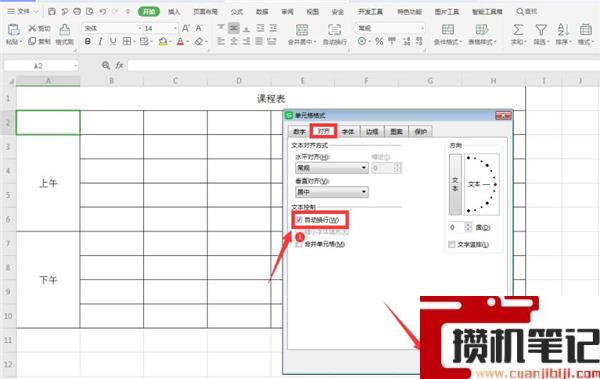Toggle the 合并单元格 checkbox
The width and height of the screenshot is (600, 379).
(x=299, y=244)
